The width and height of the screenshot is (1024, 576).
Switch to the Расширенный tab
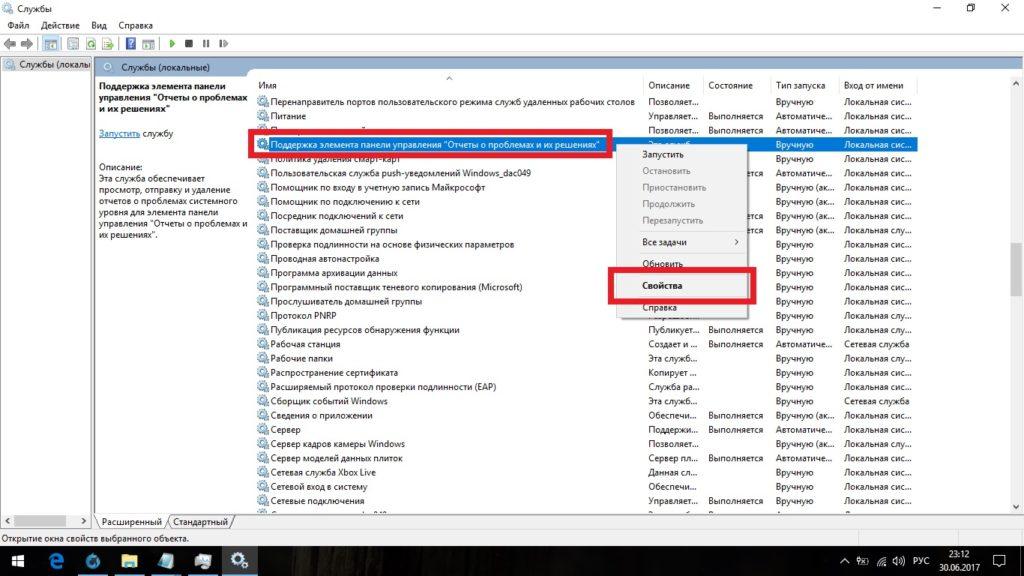pos(131,522)
